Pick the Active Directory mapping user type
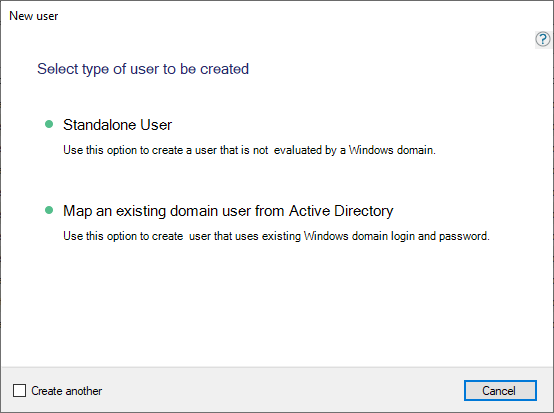Image resolution: width=554 pixels, height=413 pixels. tap(228, 211)
